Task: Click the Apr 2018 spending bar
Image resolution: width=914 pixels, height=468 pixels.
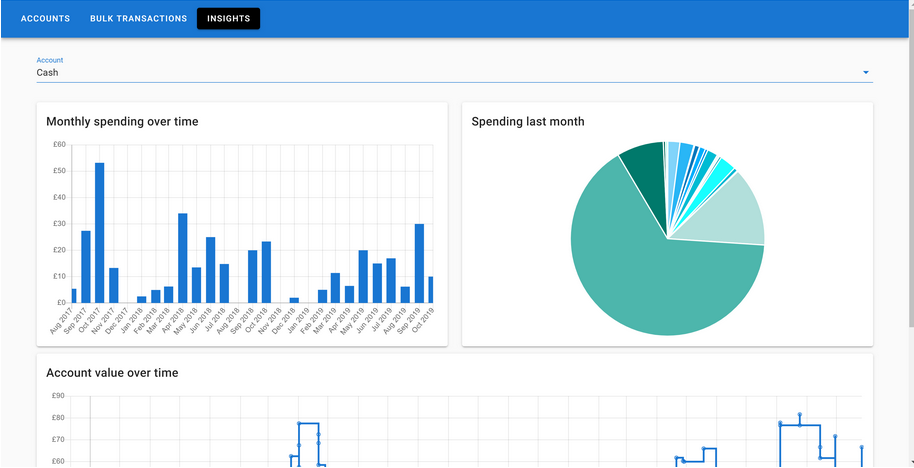Action: 182,258
